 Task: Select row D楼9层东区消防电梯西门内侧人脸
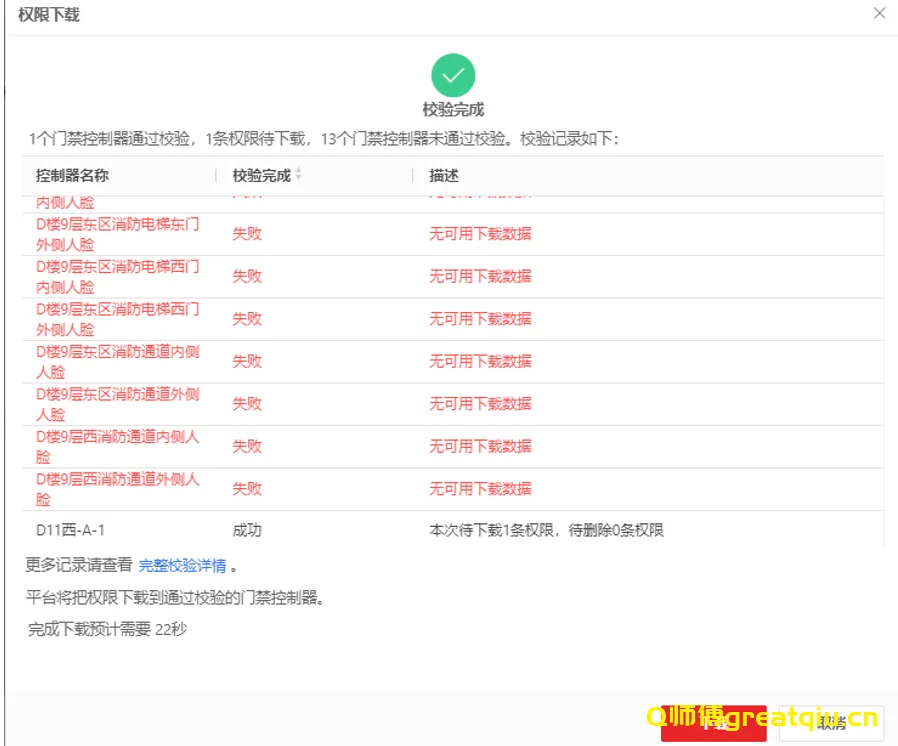click(x=117, y=276)
